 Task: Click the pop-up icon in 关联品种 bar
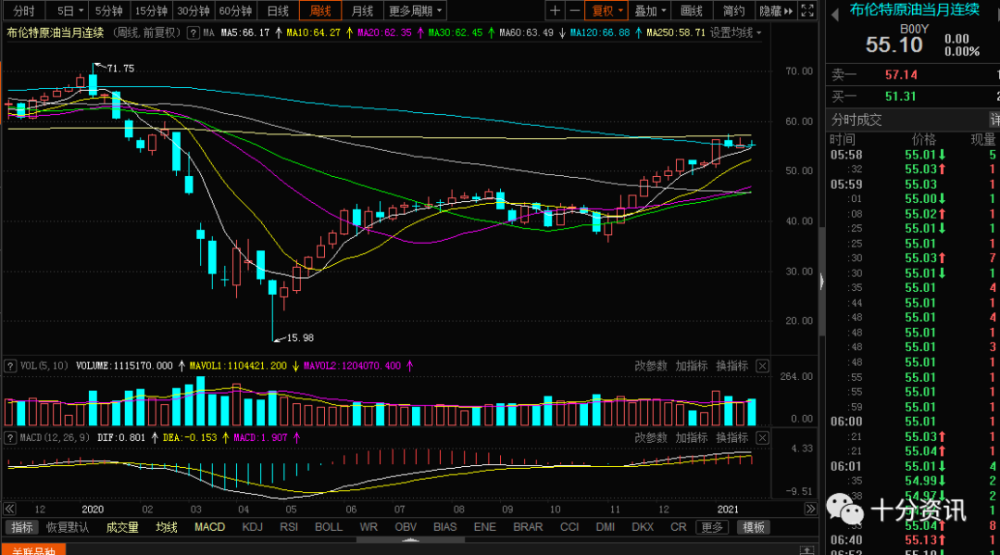tap(807, 550)
